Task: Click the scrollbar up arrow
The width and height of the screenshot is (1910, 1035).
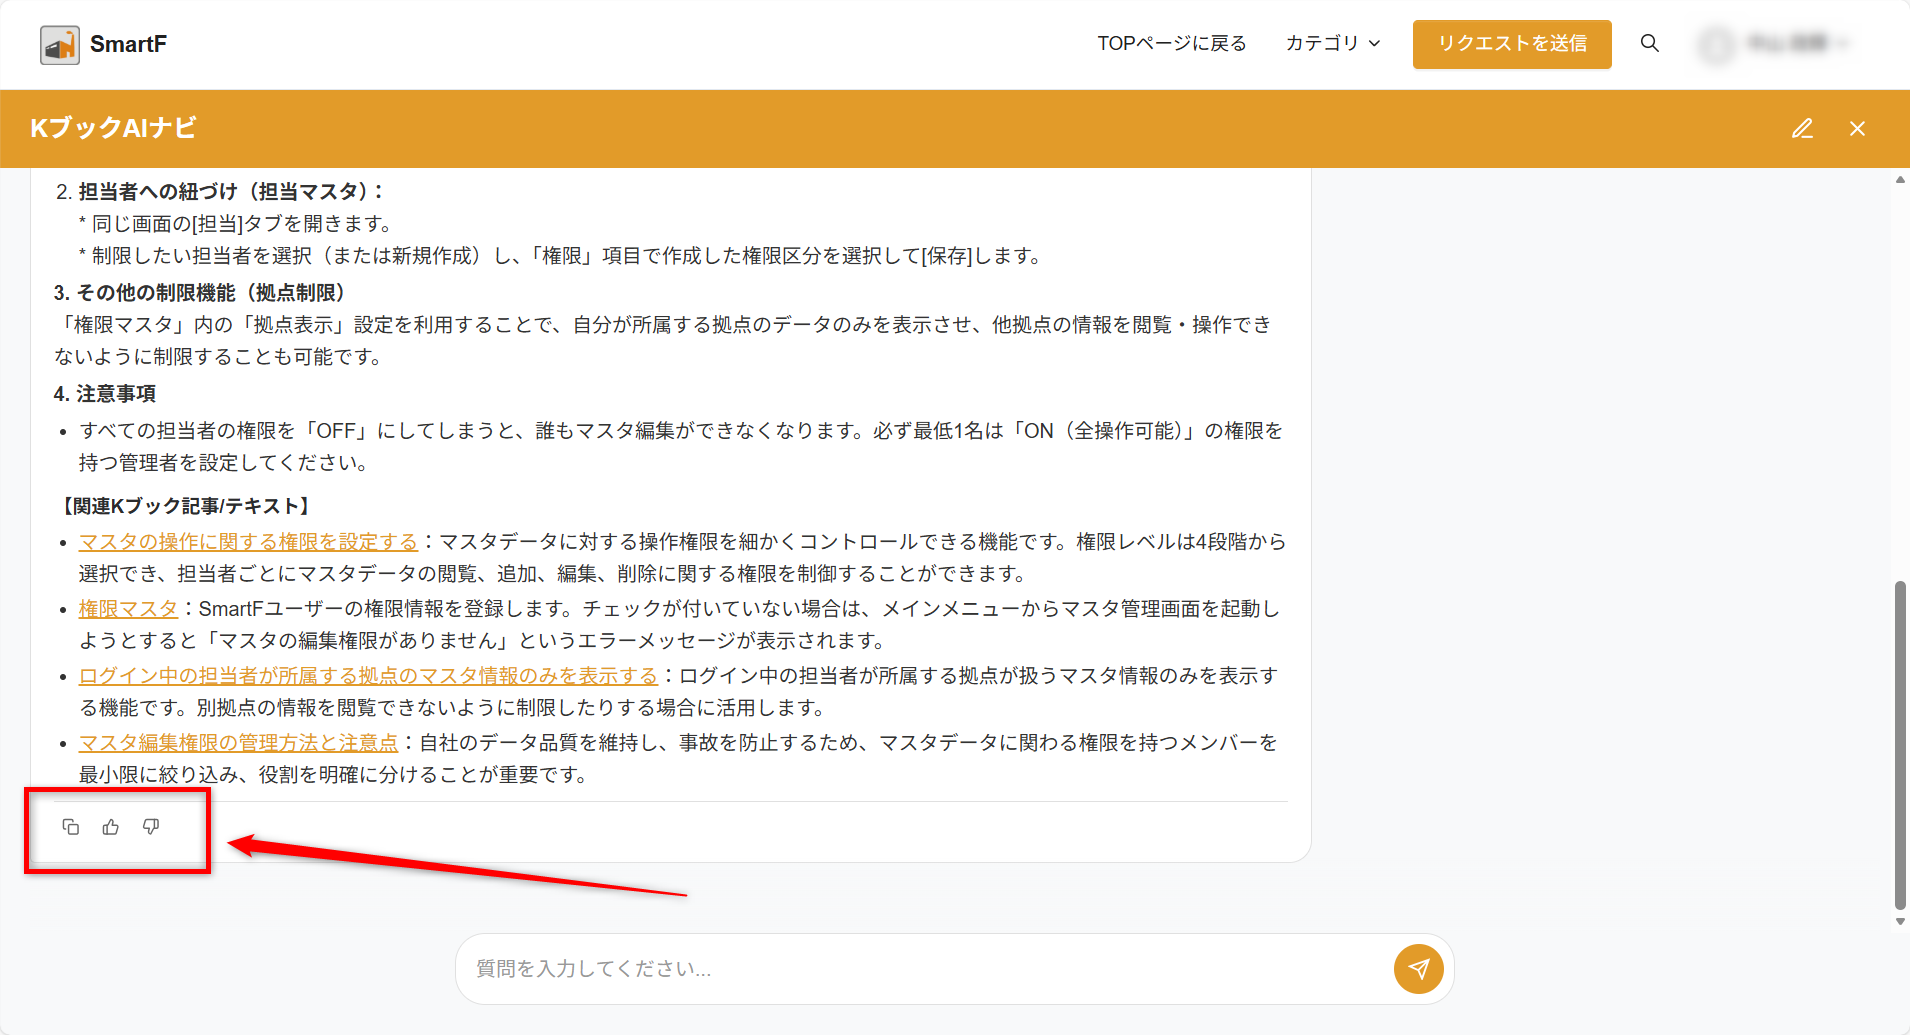Action: 1900,180
